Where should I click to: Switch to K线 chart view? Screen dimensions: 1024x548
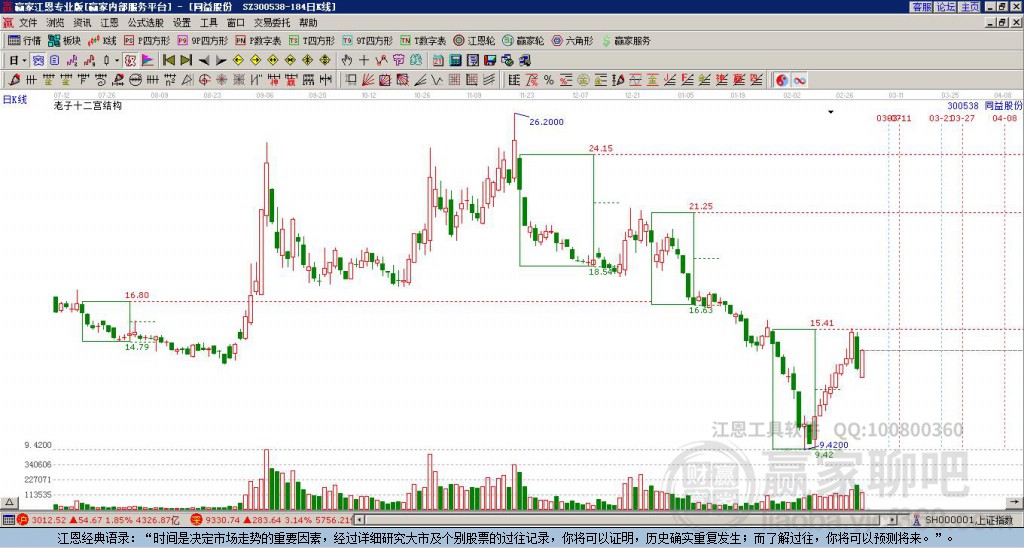tap(102, 40)
